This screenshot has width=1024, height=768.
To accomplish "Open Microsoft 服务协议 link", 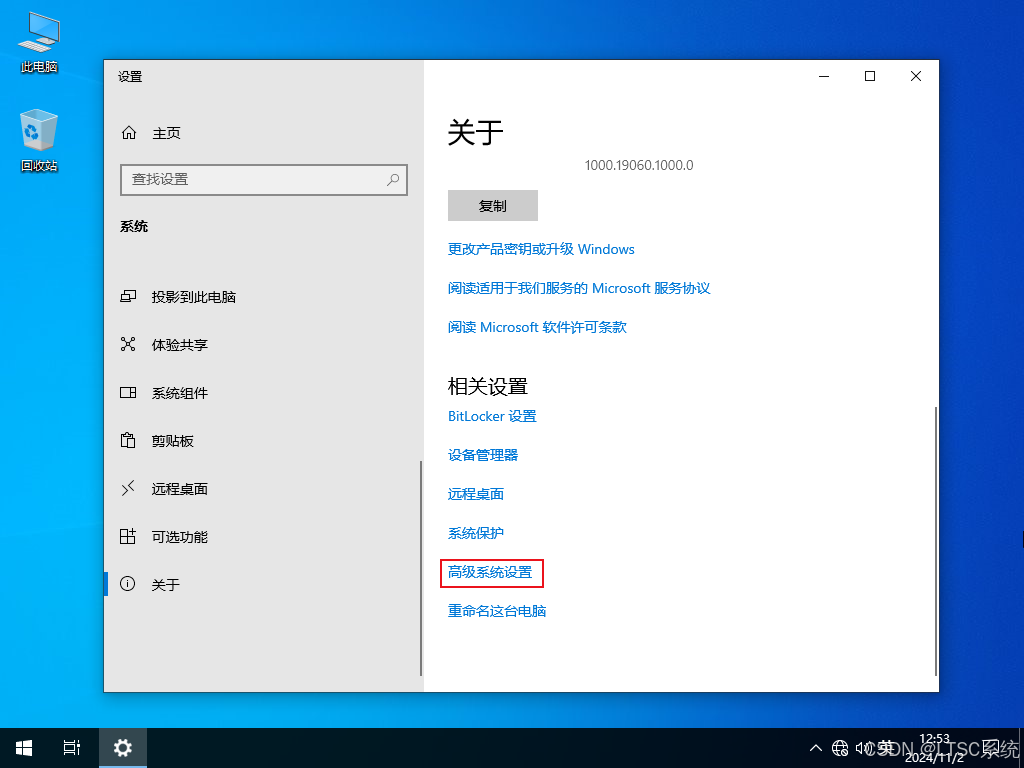I will [x=579, y=288].
